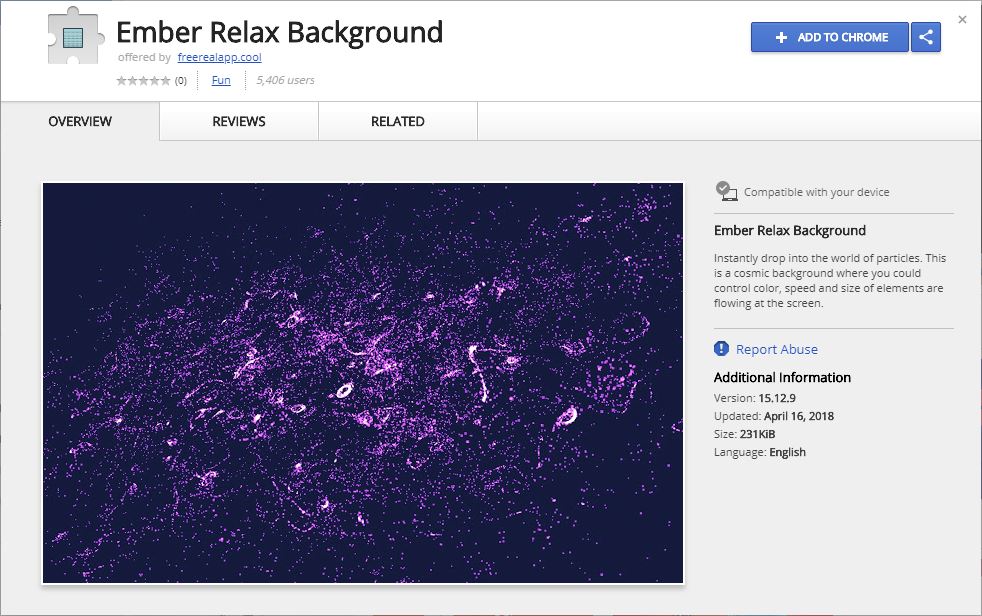
Task: Switch to the Reviews tab
Action: point(239,121)
